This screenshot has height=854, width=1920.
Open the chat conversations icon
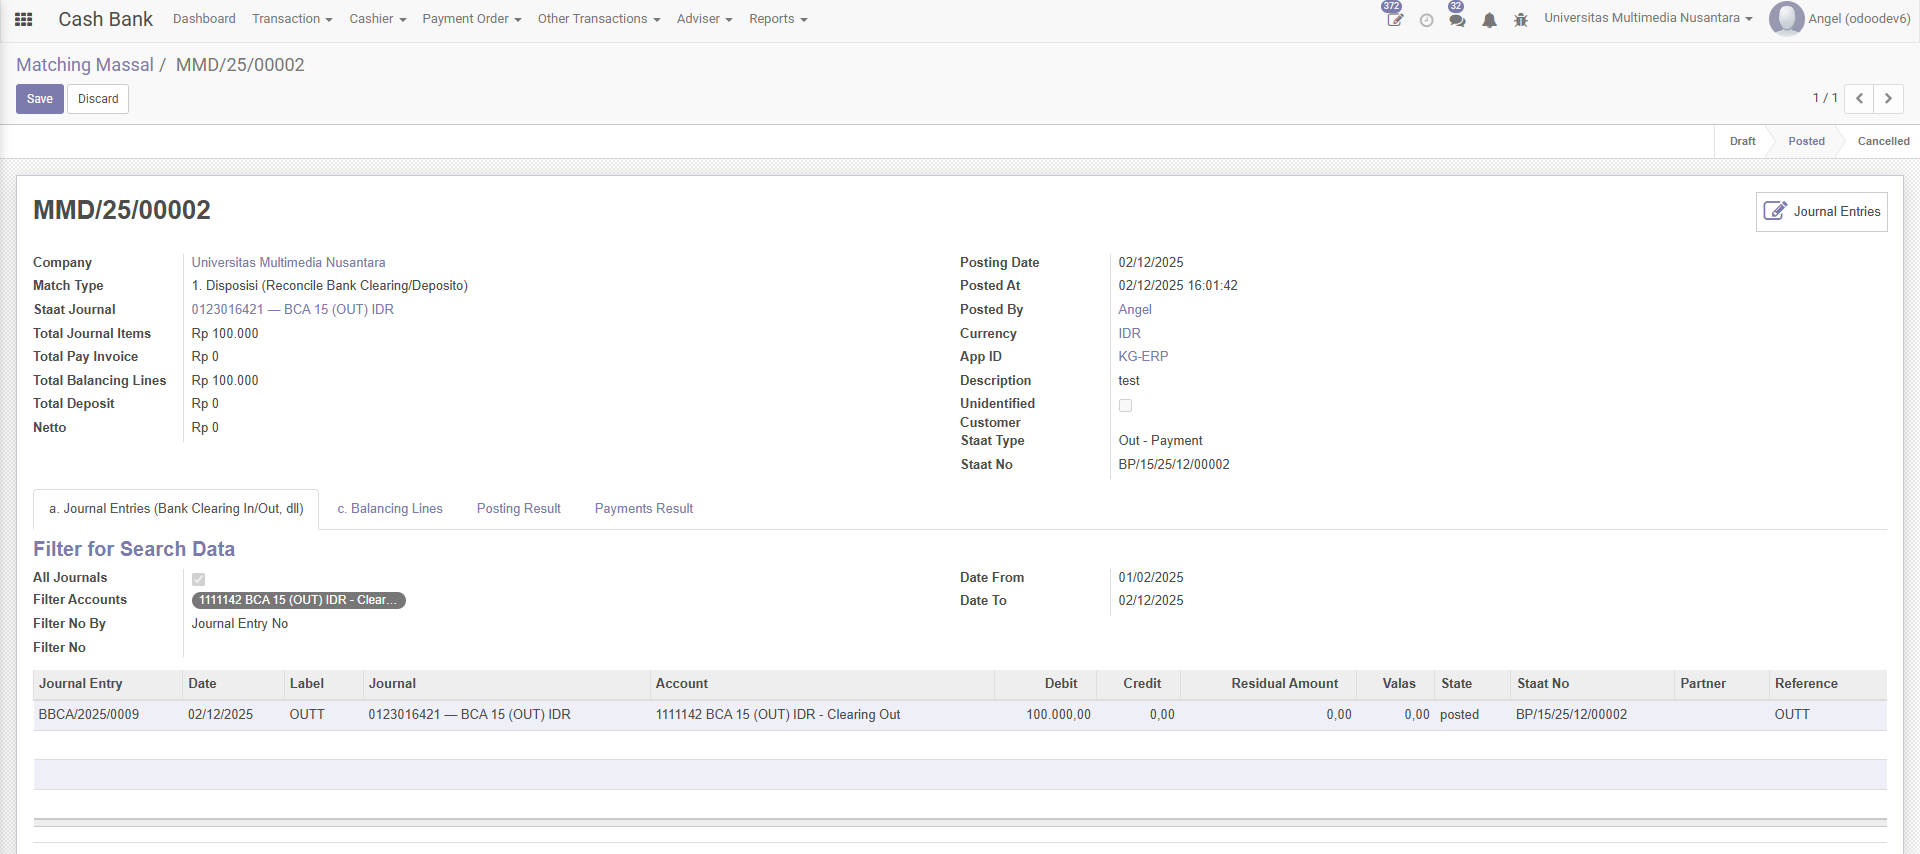pos(1457,20)
